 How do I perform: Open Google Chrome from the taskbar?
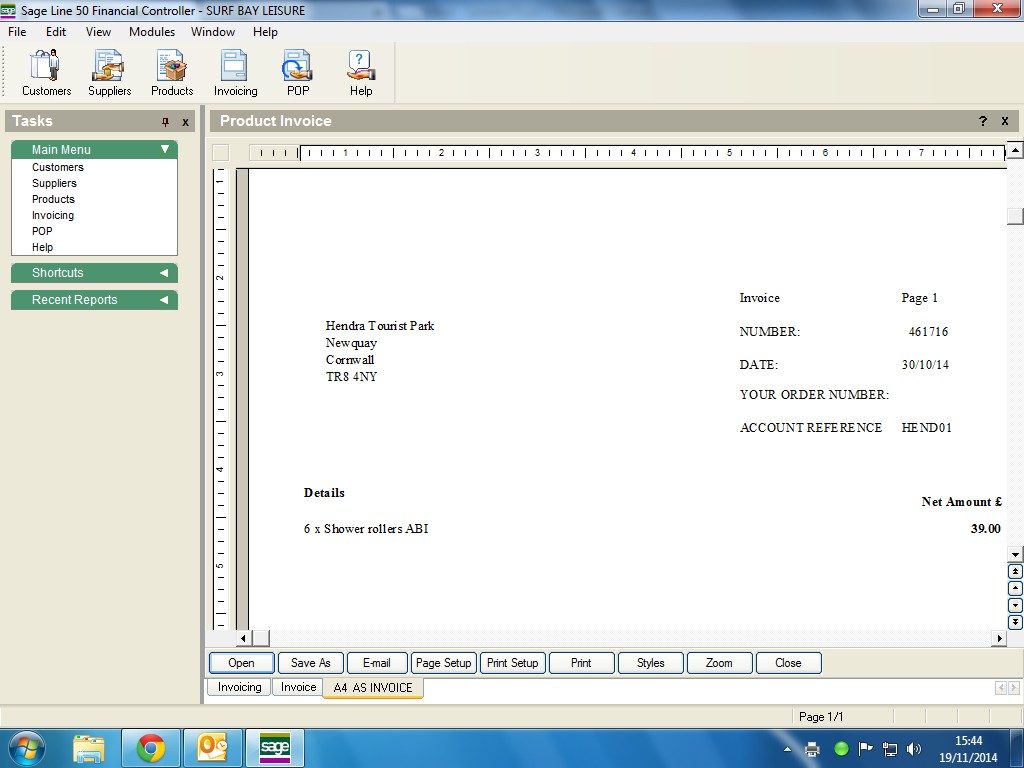pos(151,748)
